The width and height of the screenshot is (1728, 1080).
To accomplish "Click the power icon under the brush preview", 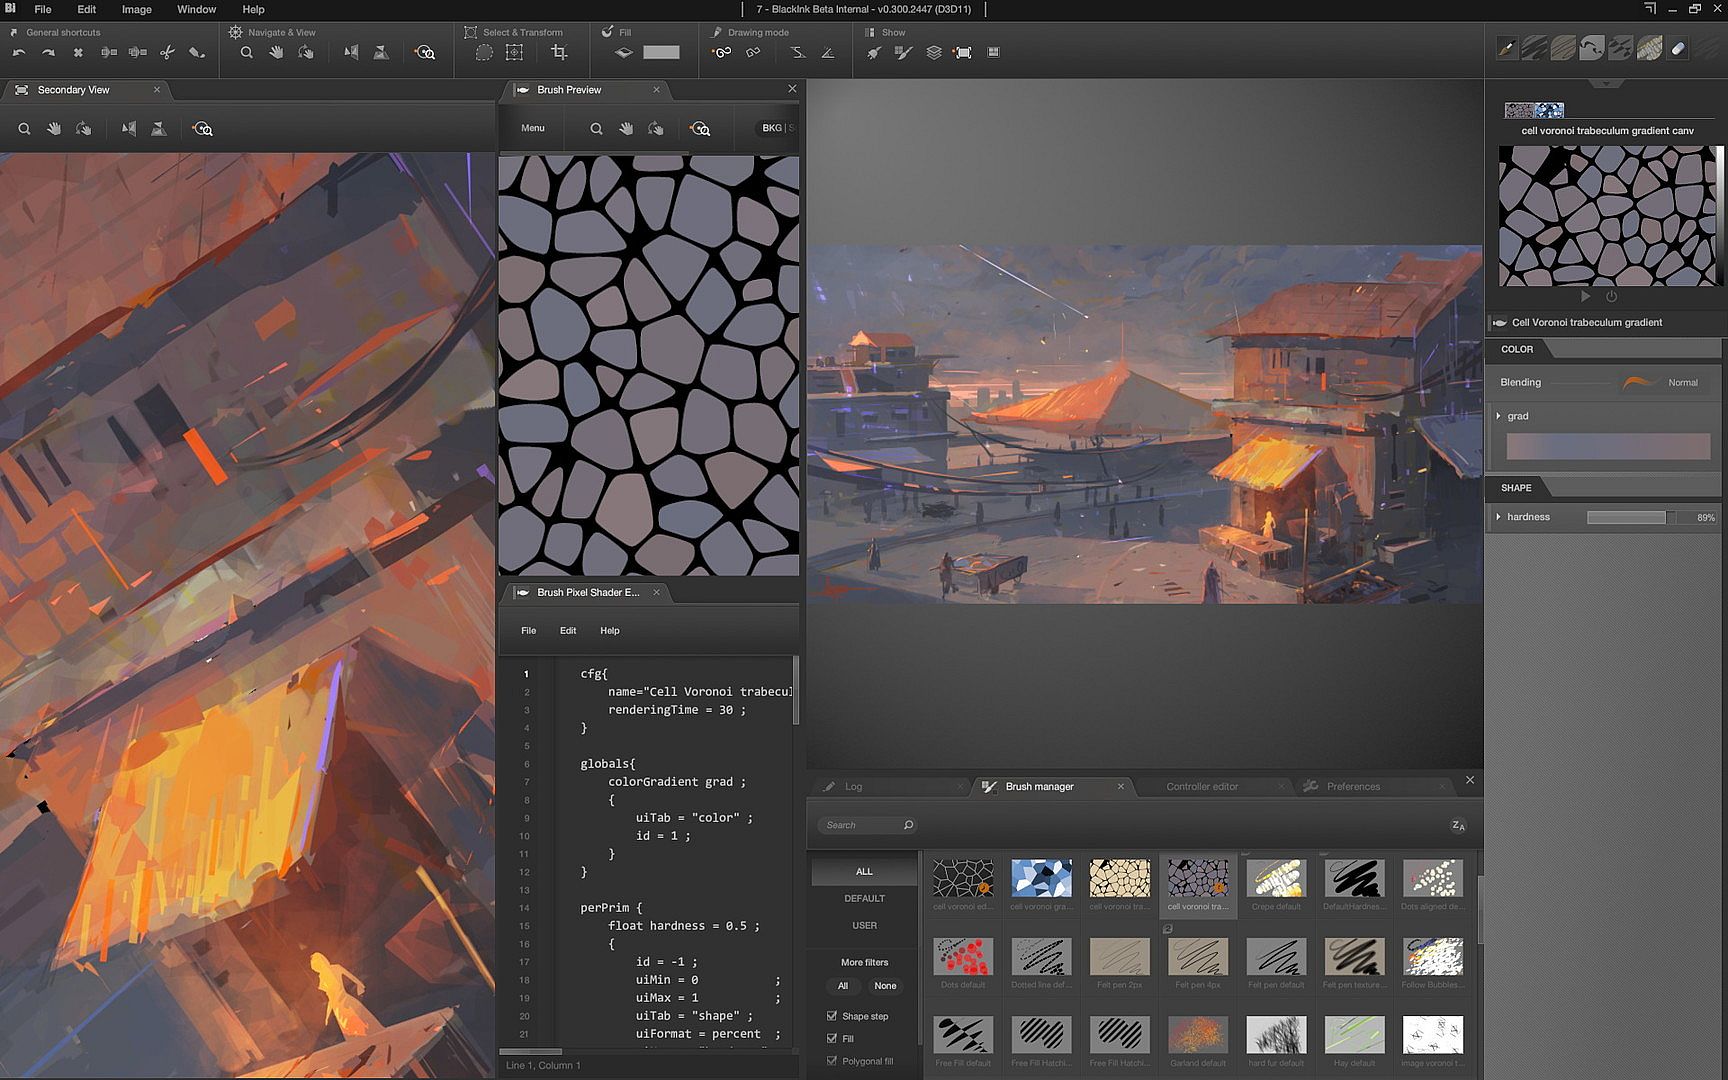I will (1611, 297).
